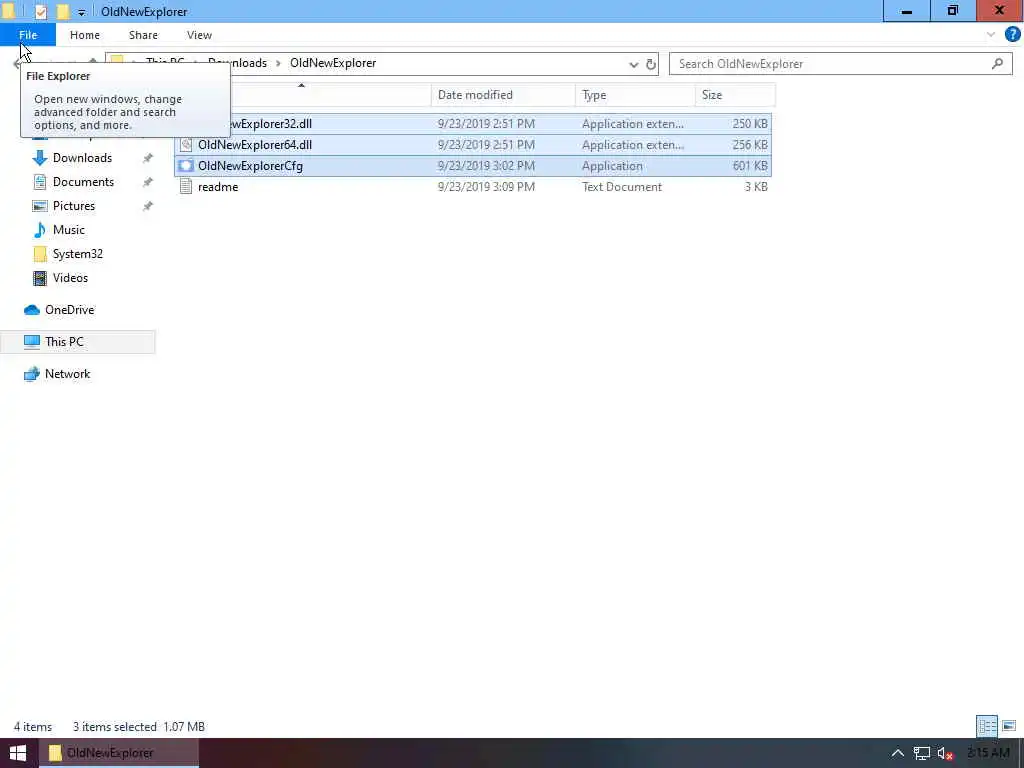The width and height of the screenshot is (1024, 768).
Task: Click the OldNewExplorer breadcrumb in address bar
Action: point(333,63)
